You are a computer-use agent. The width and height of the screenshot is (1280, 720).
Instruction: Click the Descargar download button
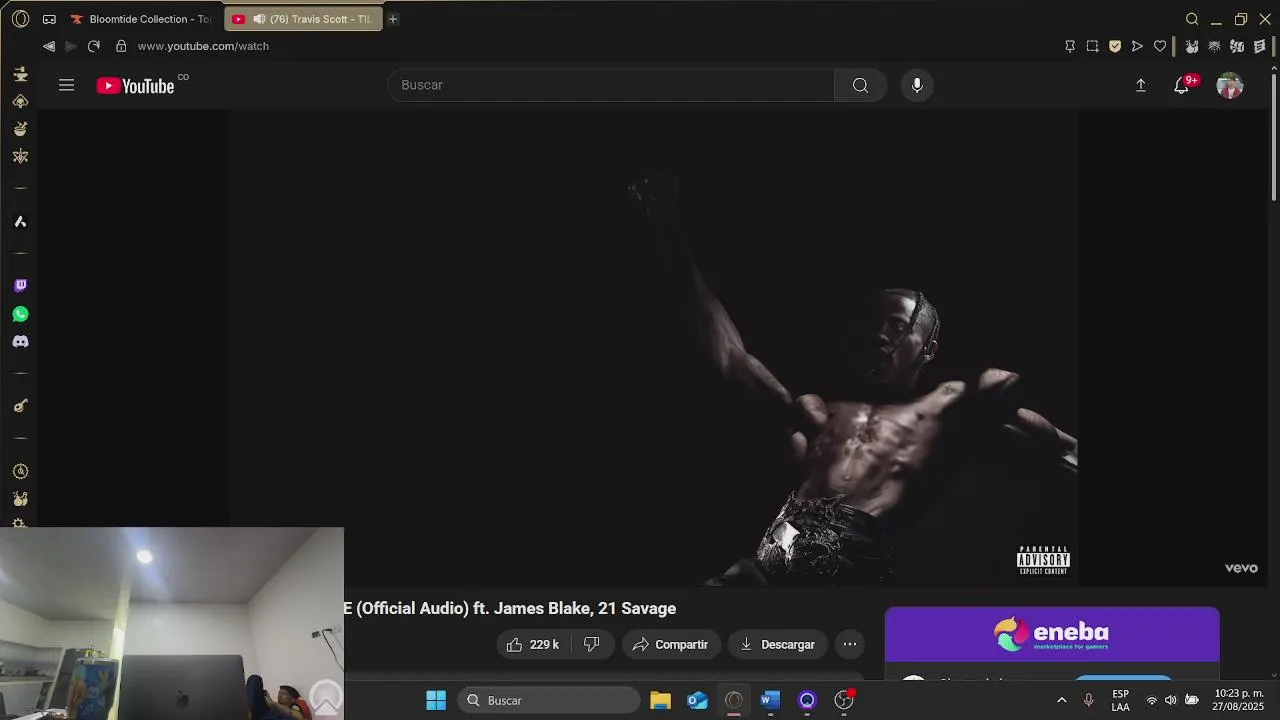tap(778, 644)
